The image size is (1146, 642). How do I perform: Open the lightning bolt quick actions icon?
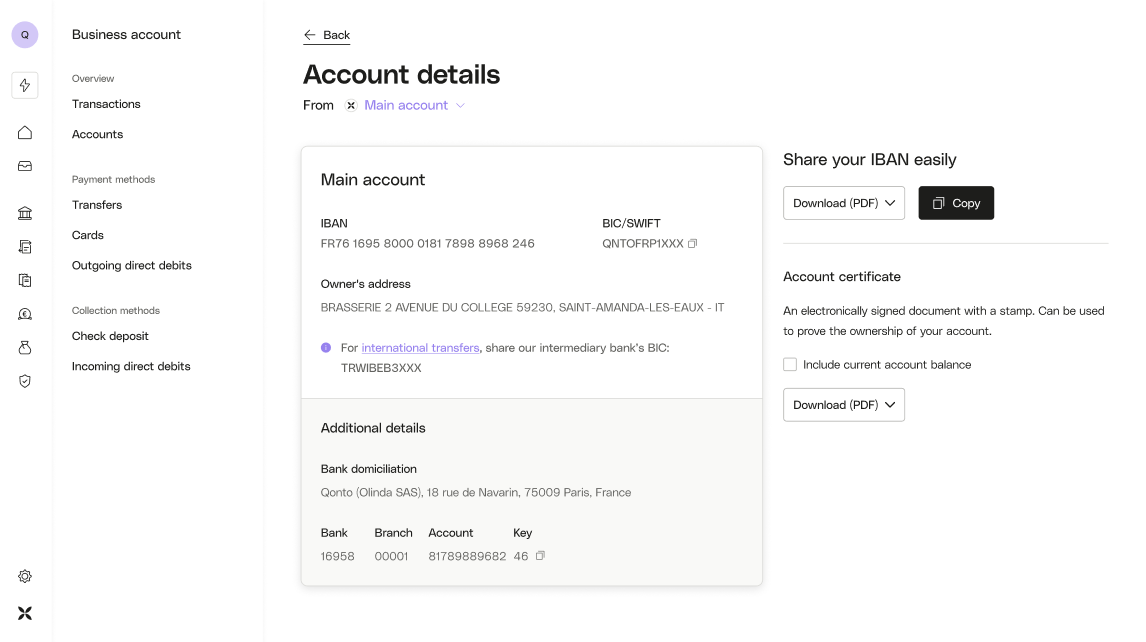click(25, 86)
